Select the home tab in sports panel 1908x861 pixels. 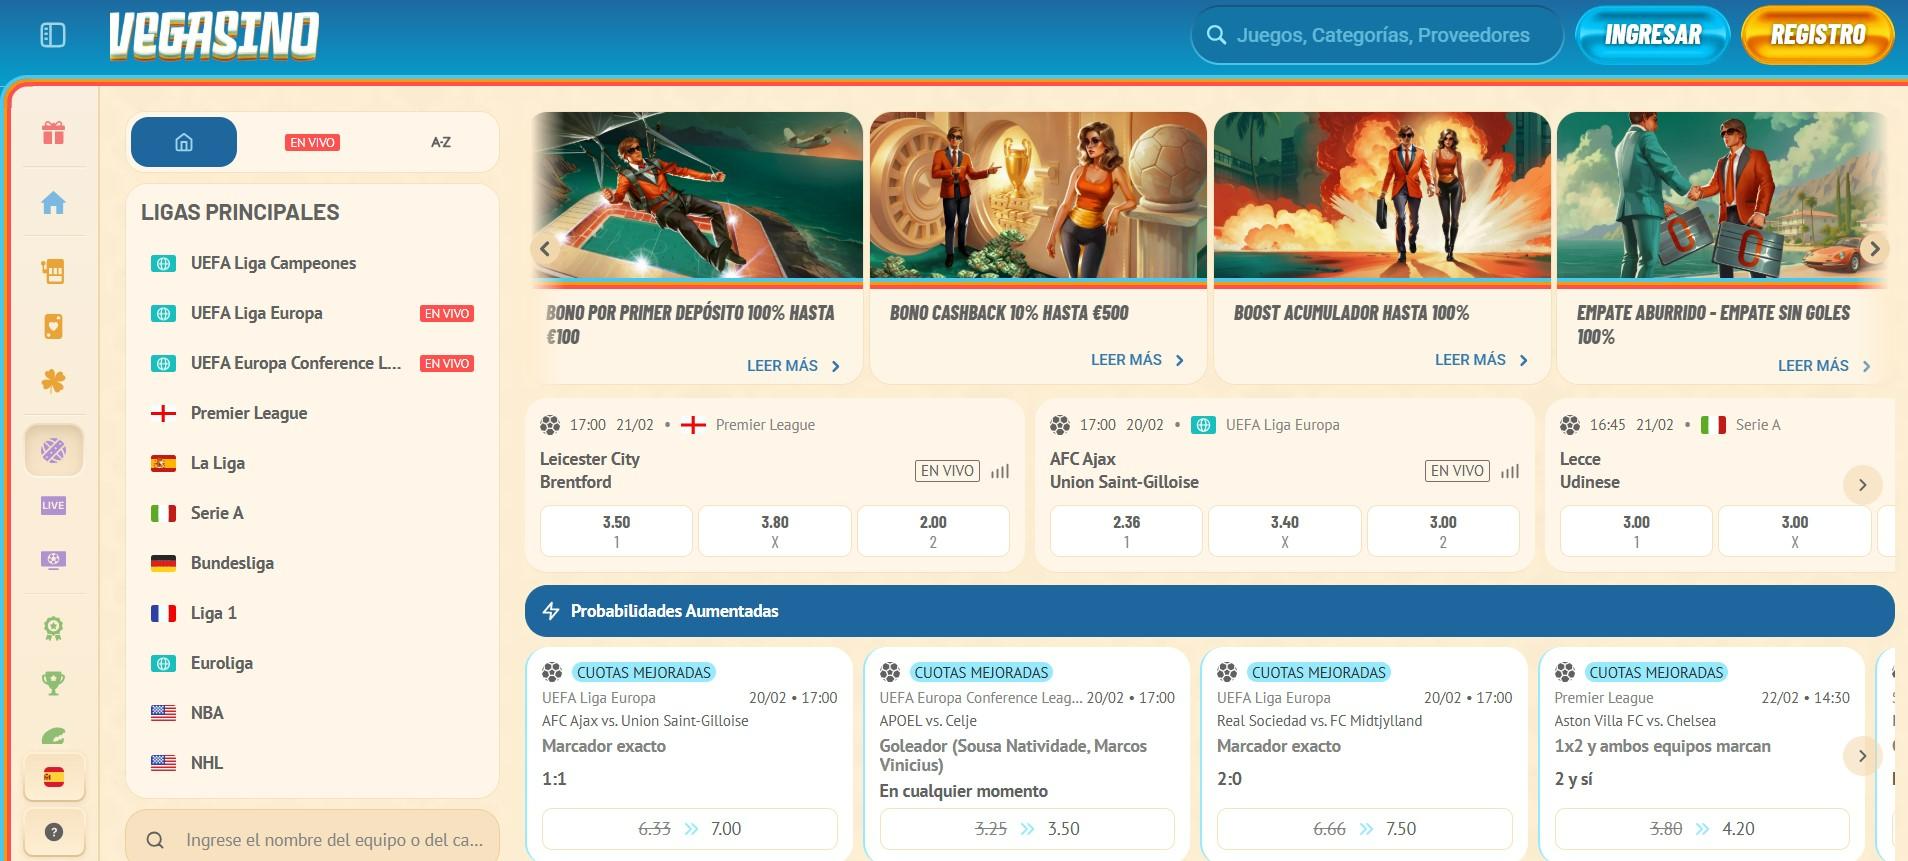[184, 142]
